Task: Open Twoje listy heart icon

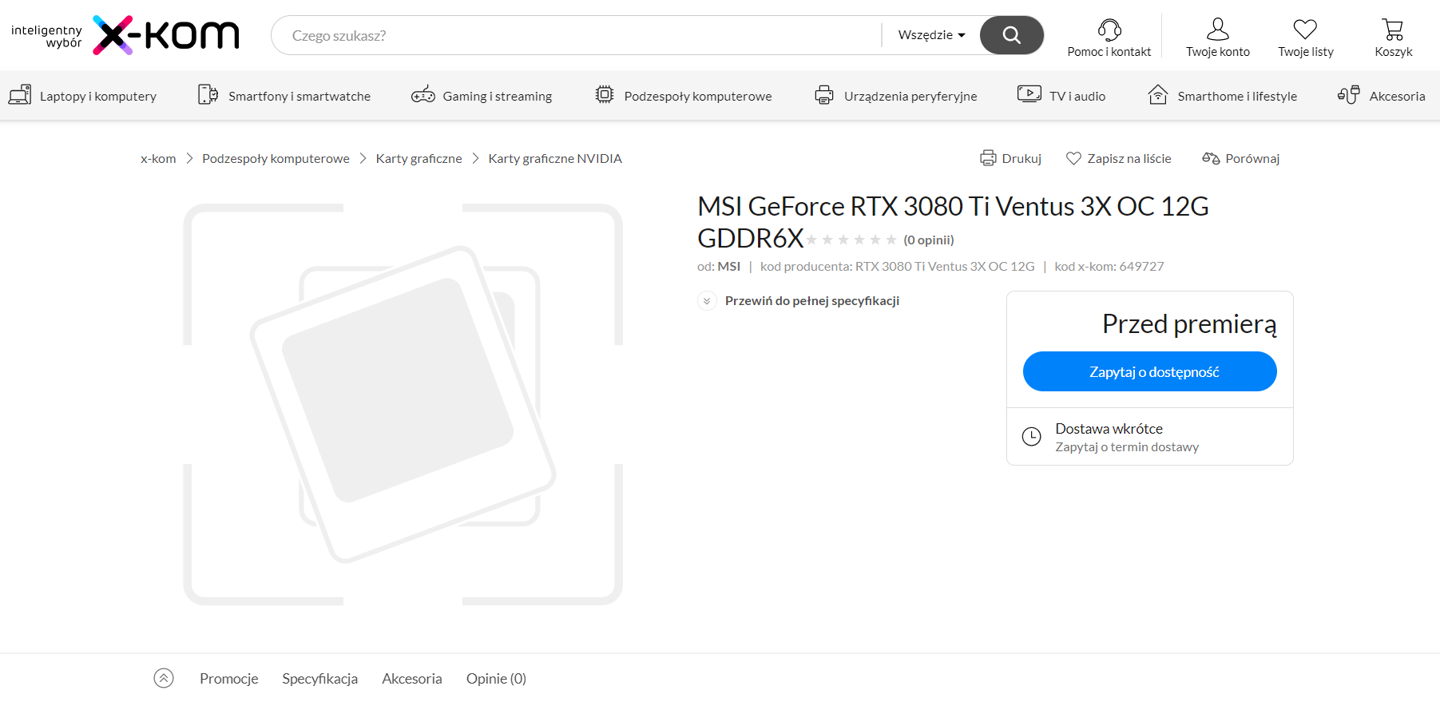Action: [x=1305, y=29]
